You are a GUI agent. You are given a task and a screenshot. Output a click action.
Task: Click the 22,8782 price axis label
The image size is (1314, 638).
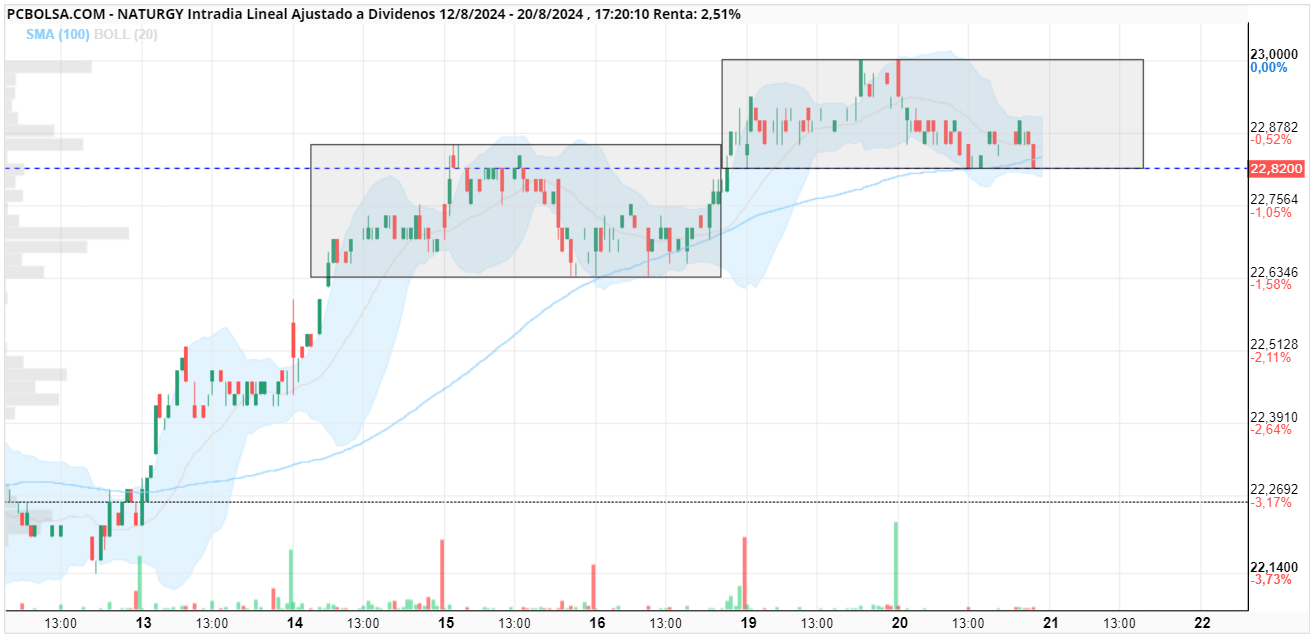click(1274, 127)
